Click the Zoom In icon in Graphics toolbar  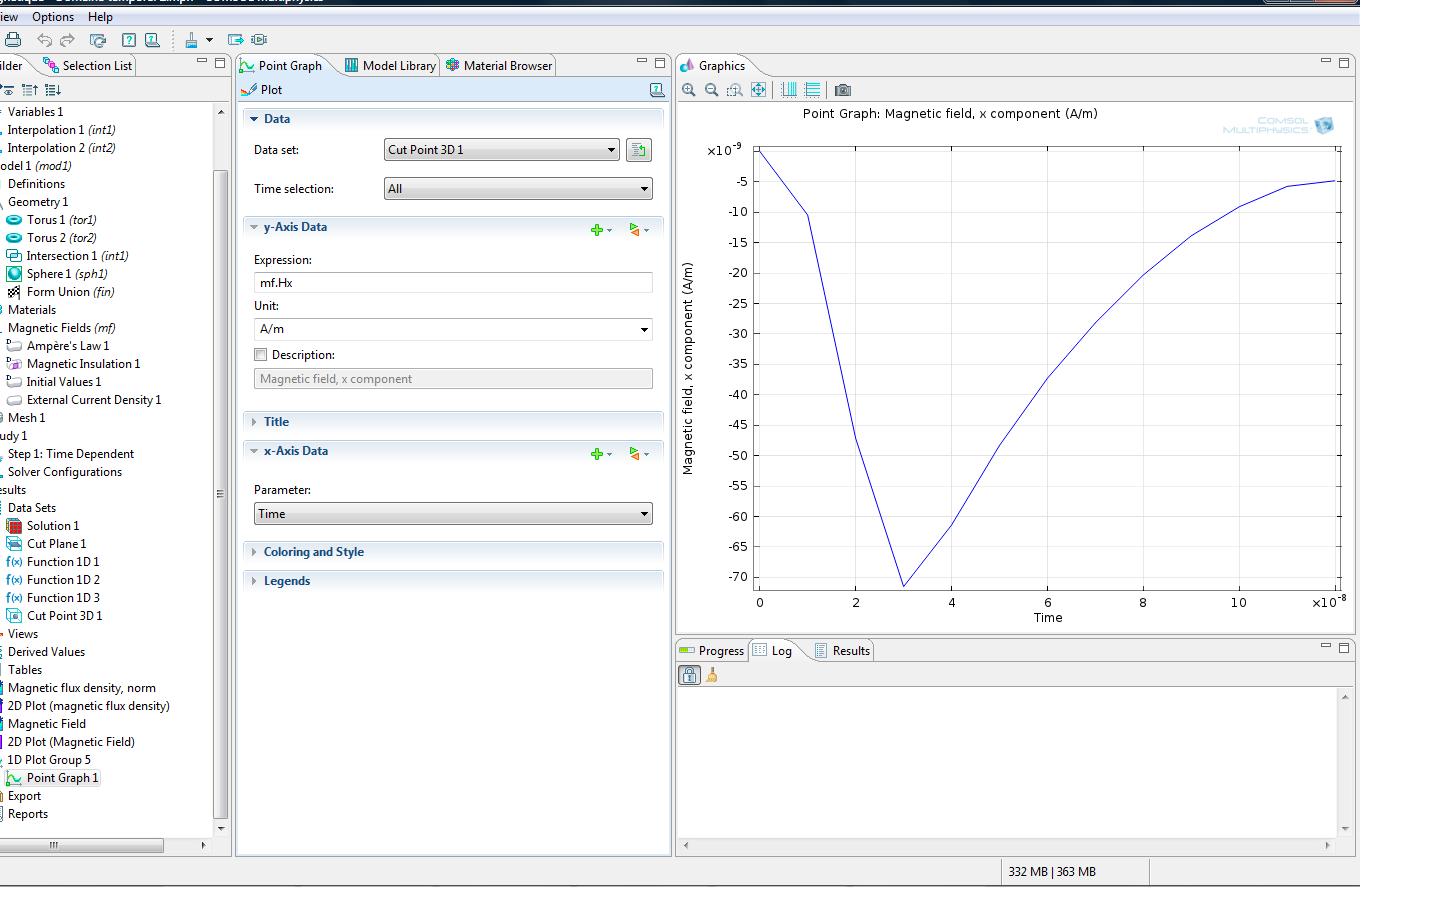(x=689, y=90)
